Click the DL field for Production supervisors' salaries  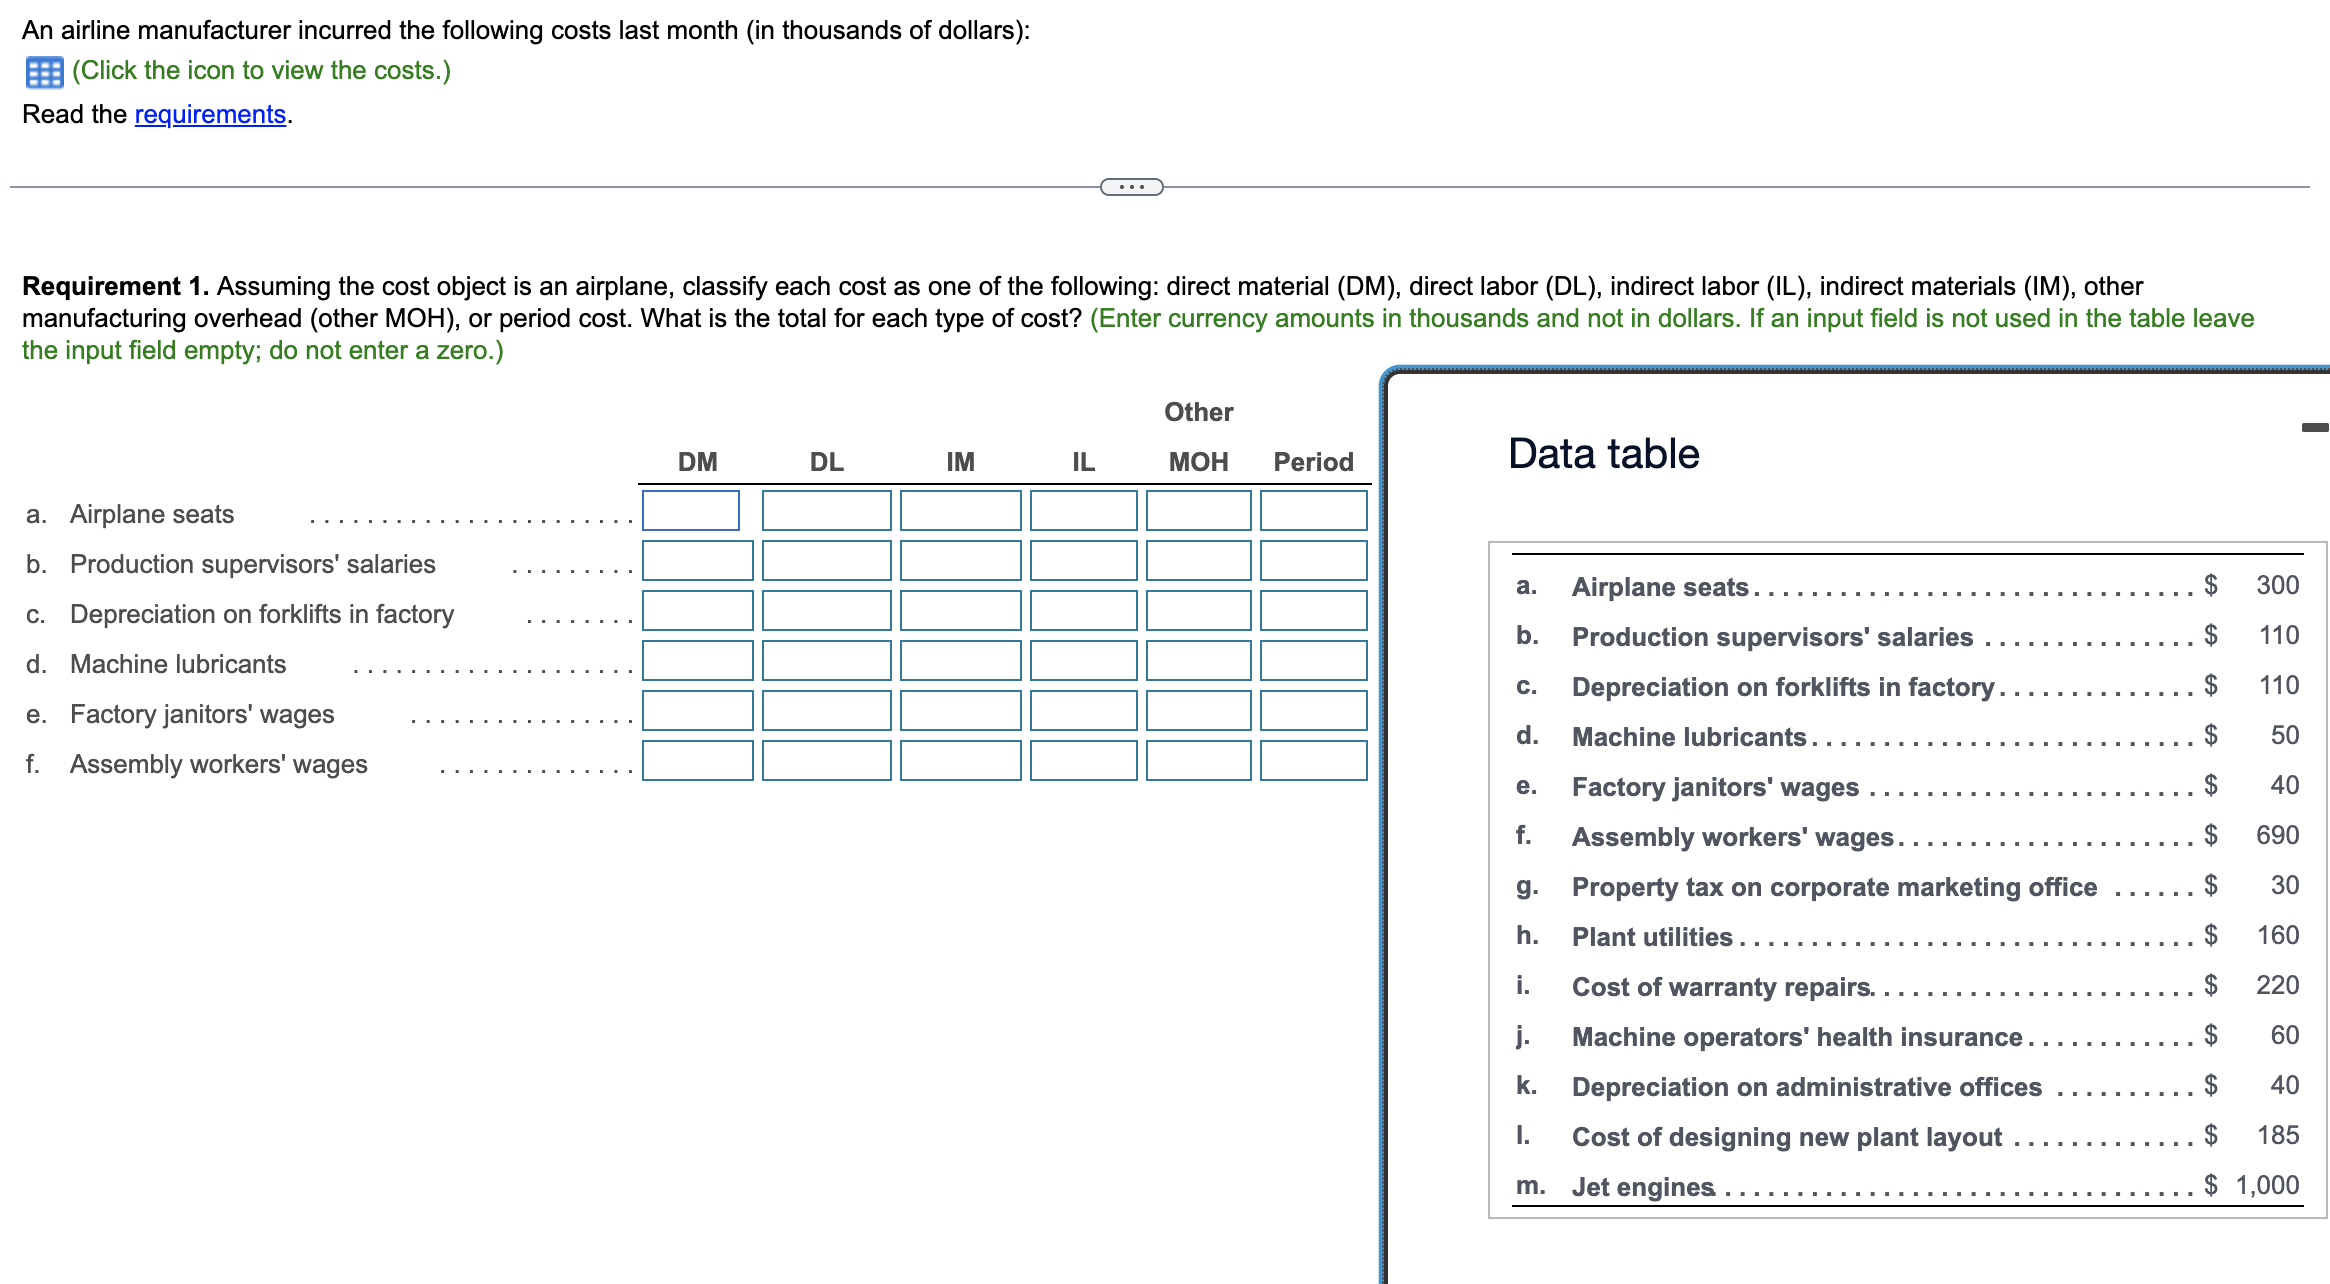[826, 561]
